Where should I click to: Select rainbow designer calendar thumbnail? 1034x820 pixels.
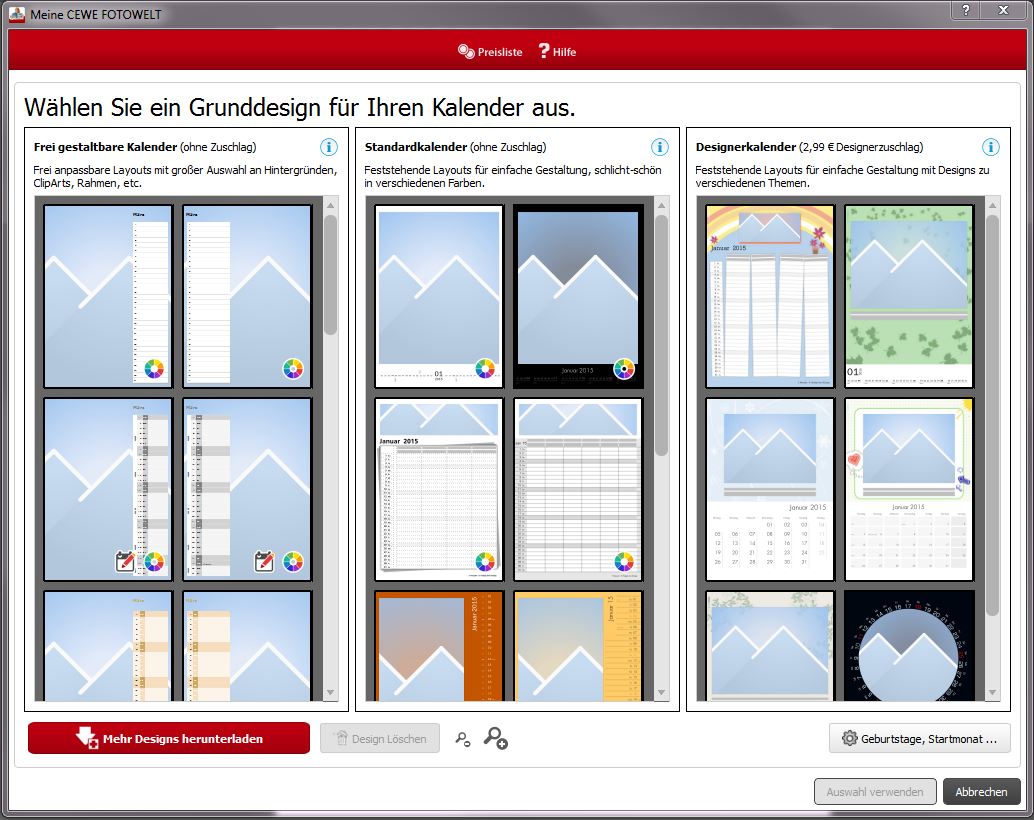pos(770,296)
